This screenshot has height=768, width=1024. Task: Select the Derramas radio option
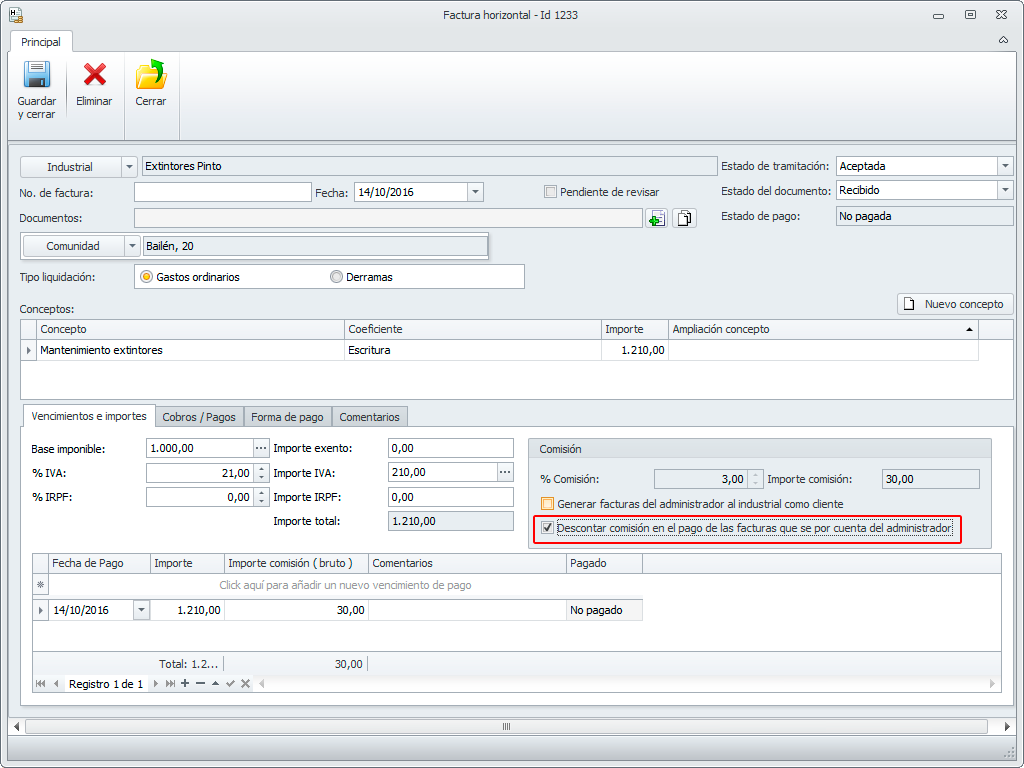(x=337, y=277)
